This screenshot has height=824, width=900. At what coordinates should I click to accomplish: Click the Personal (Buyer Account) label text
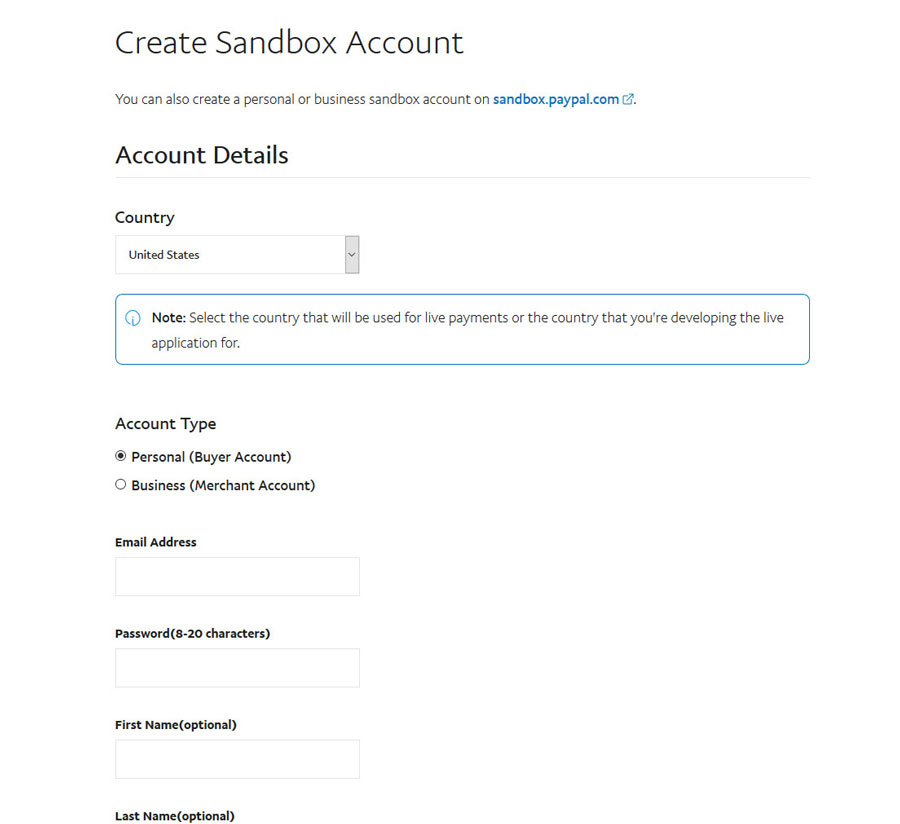[x=211, y=457]
